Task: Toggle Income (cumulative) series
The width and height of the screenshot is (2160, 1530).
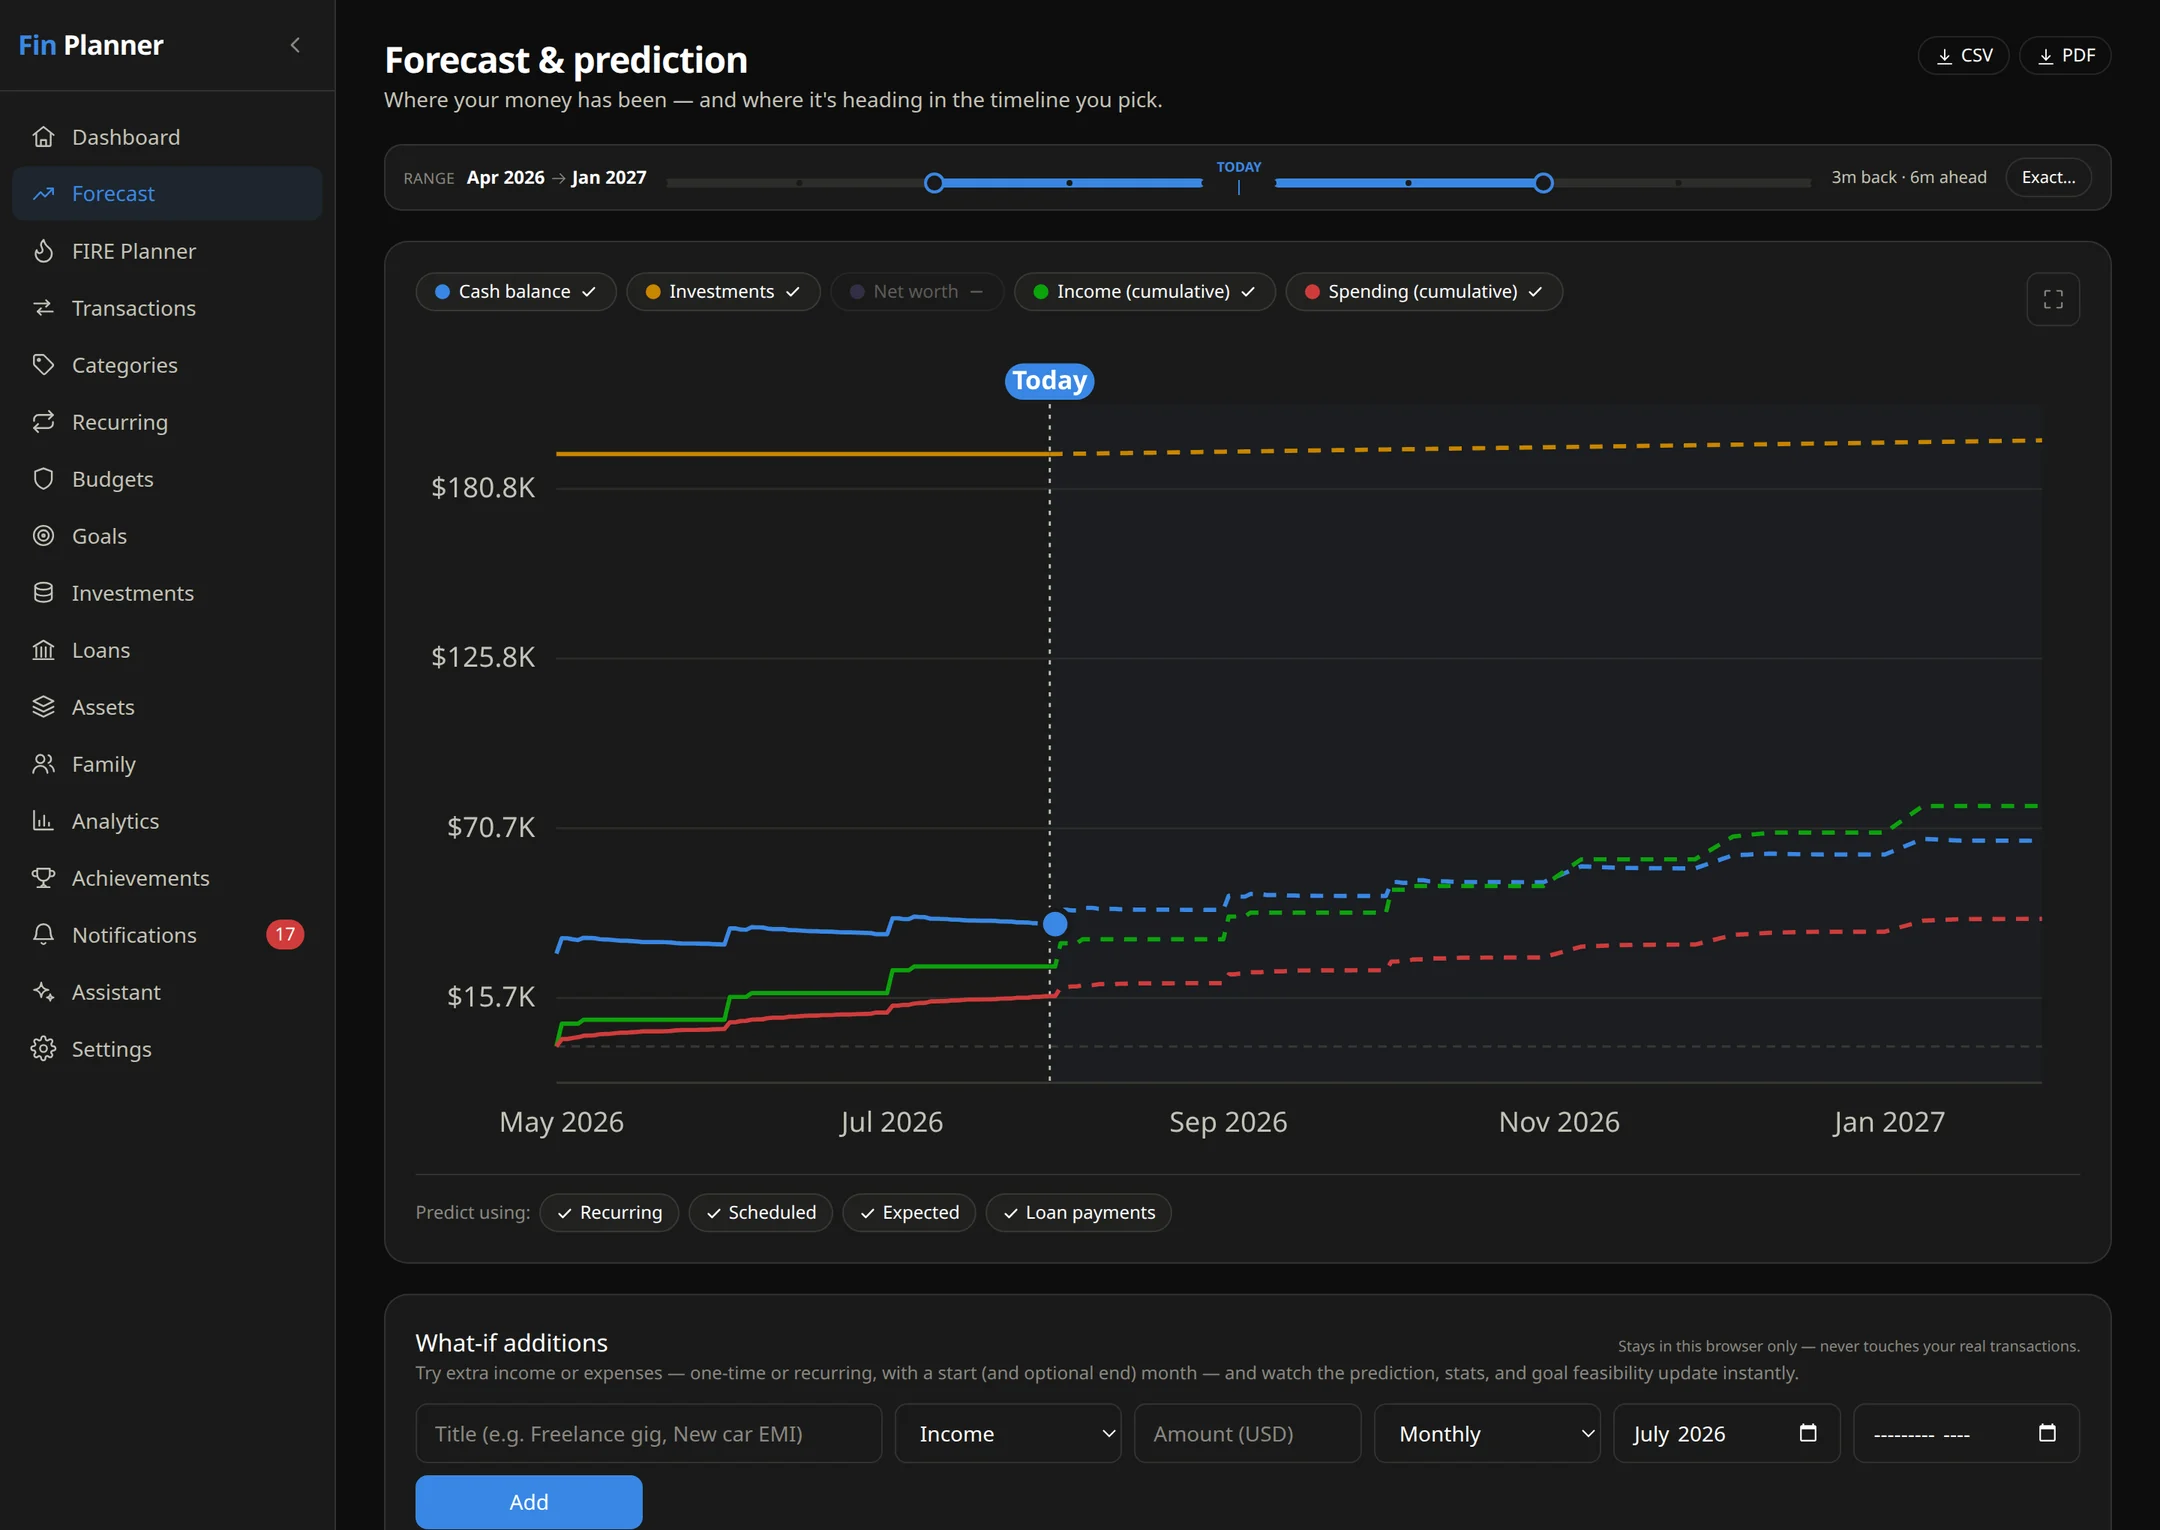Action: click(1145, 292)
